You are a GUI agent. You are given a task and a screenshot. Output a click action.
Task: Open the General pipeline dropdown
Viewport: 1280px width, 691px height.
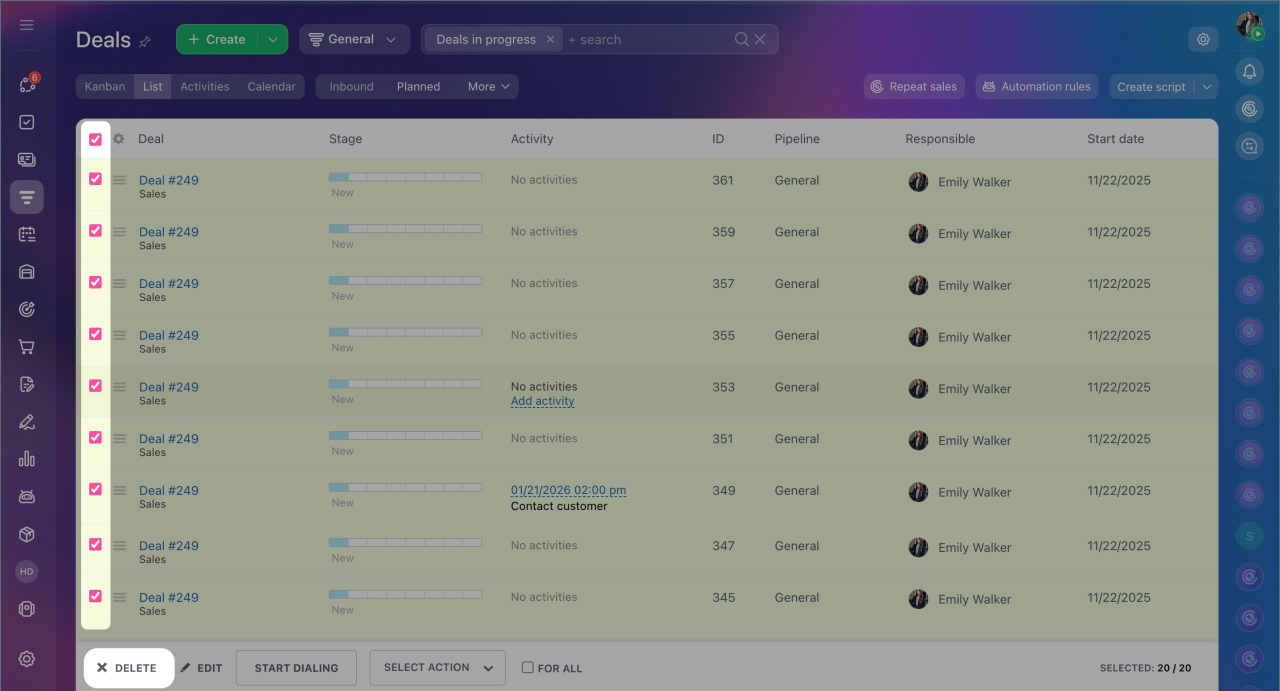pyautogui.click(x=354, y=39)
